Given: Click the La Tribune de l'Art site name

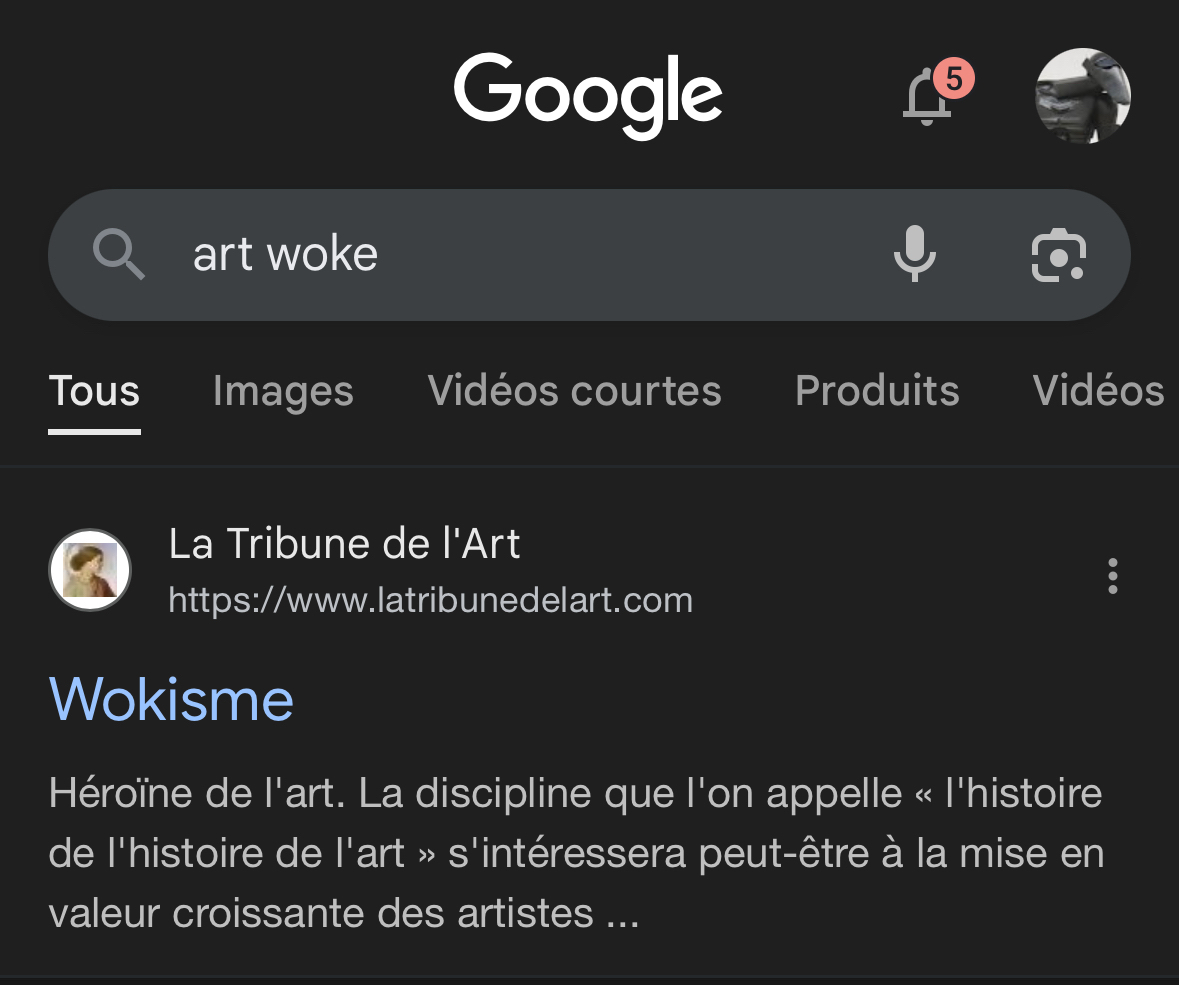Looking at the screenshot, I should pos(344,545).
